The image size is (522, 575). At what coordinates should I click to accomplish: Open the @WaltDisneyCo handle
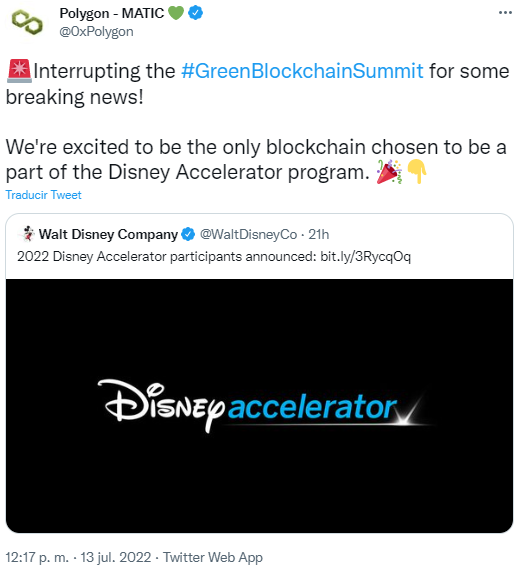tap(248, 234)
